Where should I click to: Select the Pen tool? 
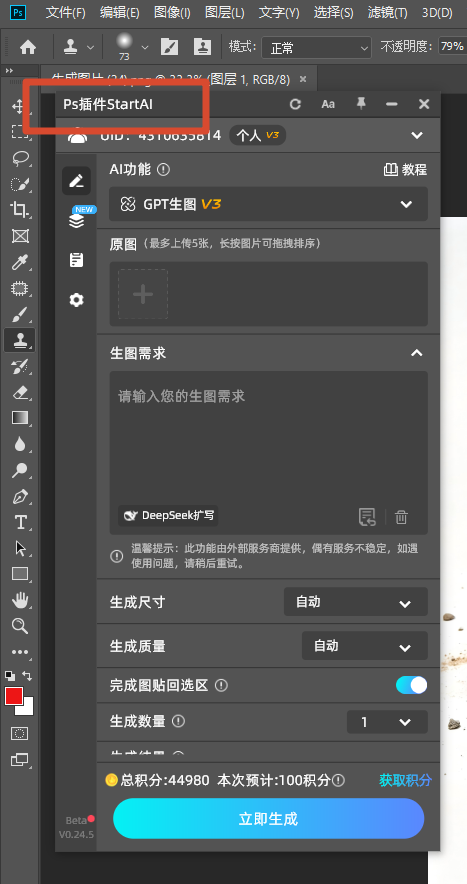click(x=20, y=496)
